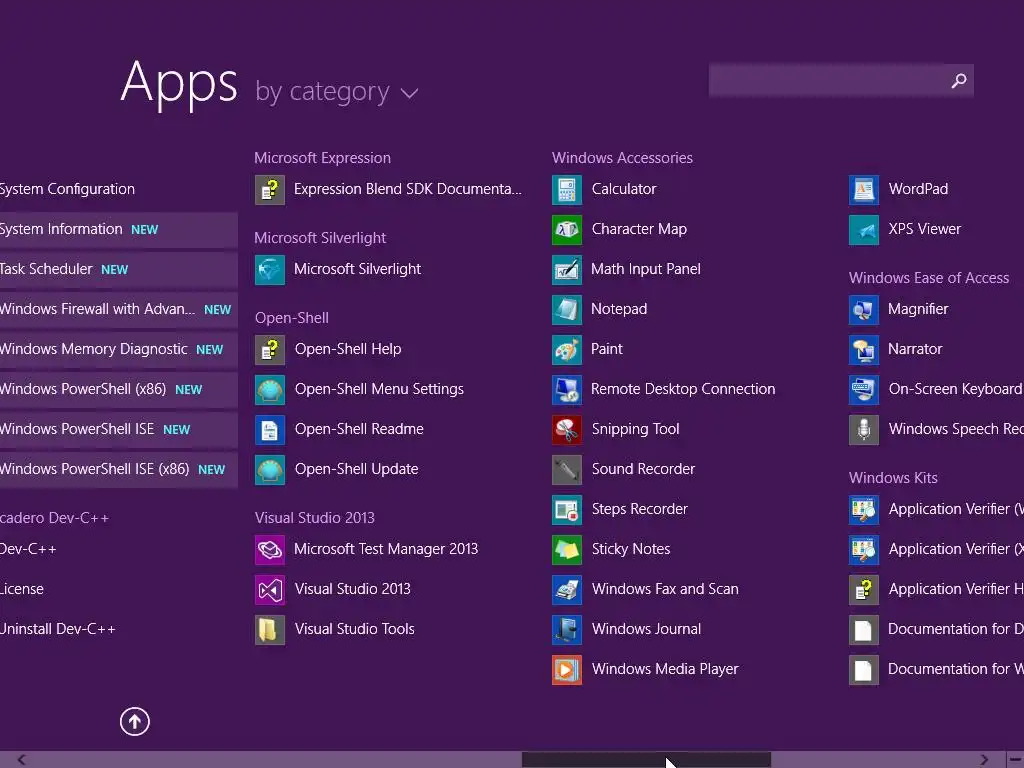Launch Visual Studio 2013 icon
The width and height of the screenshot is (1024, 768).
tap(270, 590)
